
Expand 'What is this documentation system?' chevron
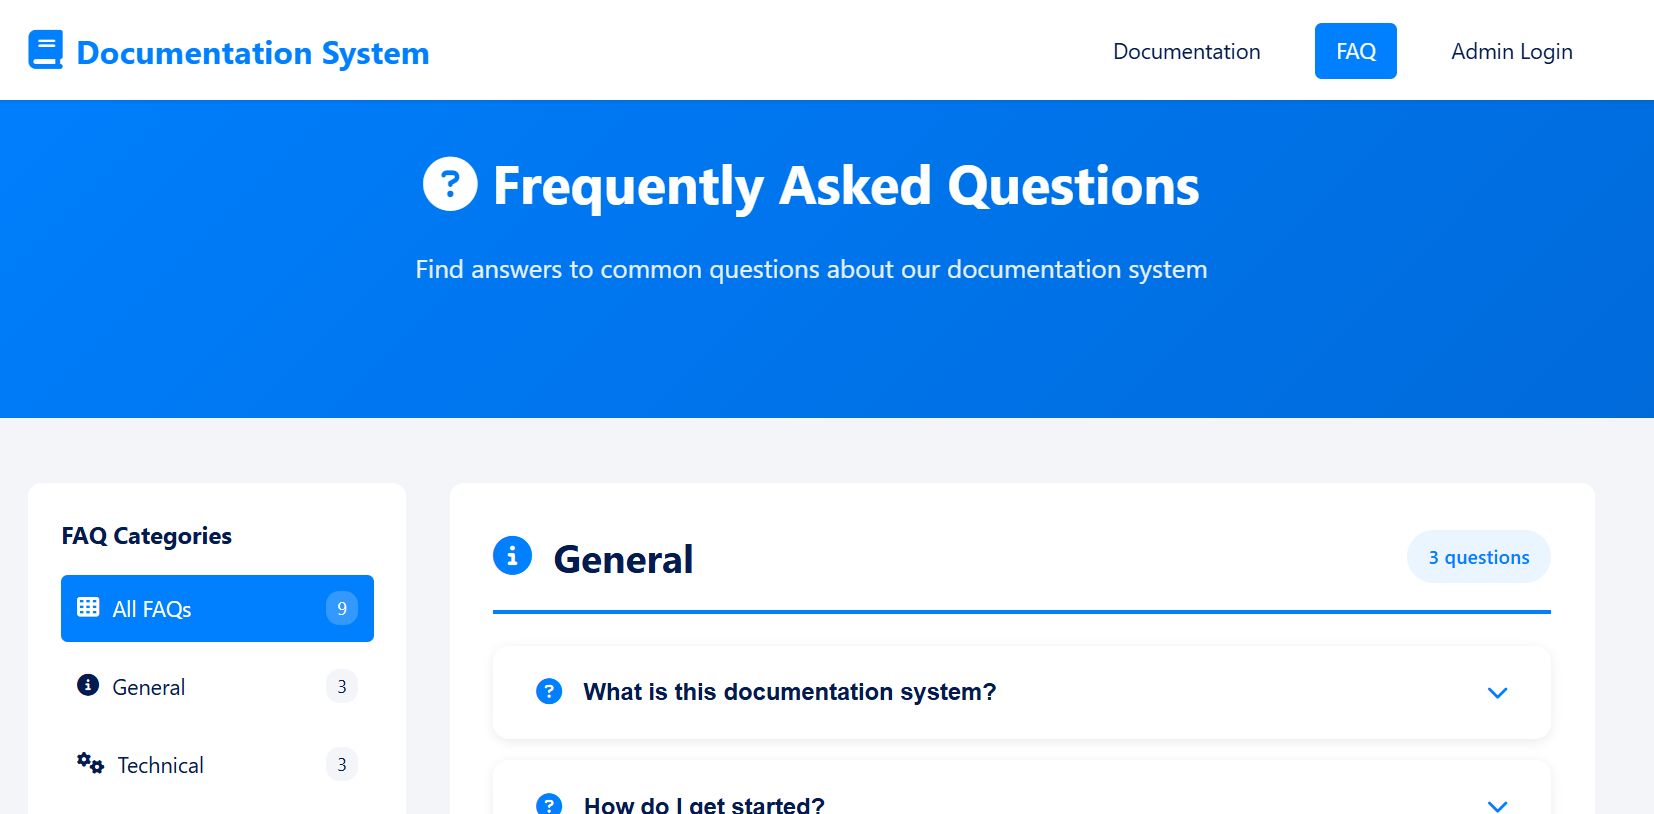1497,692
